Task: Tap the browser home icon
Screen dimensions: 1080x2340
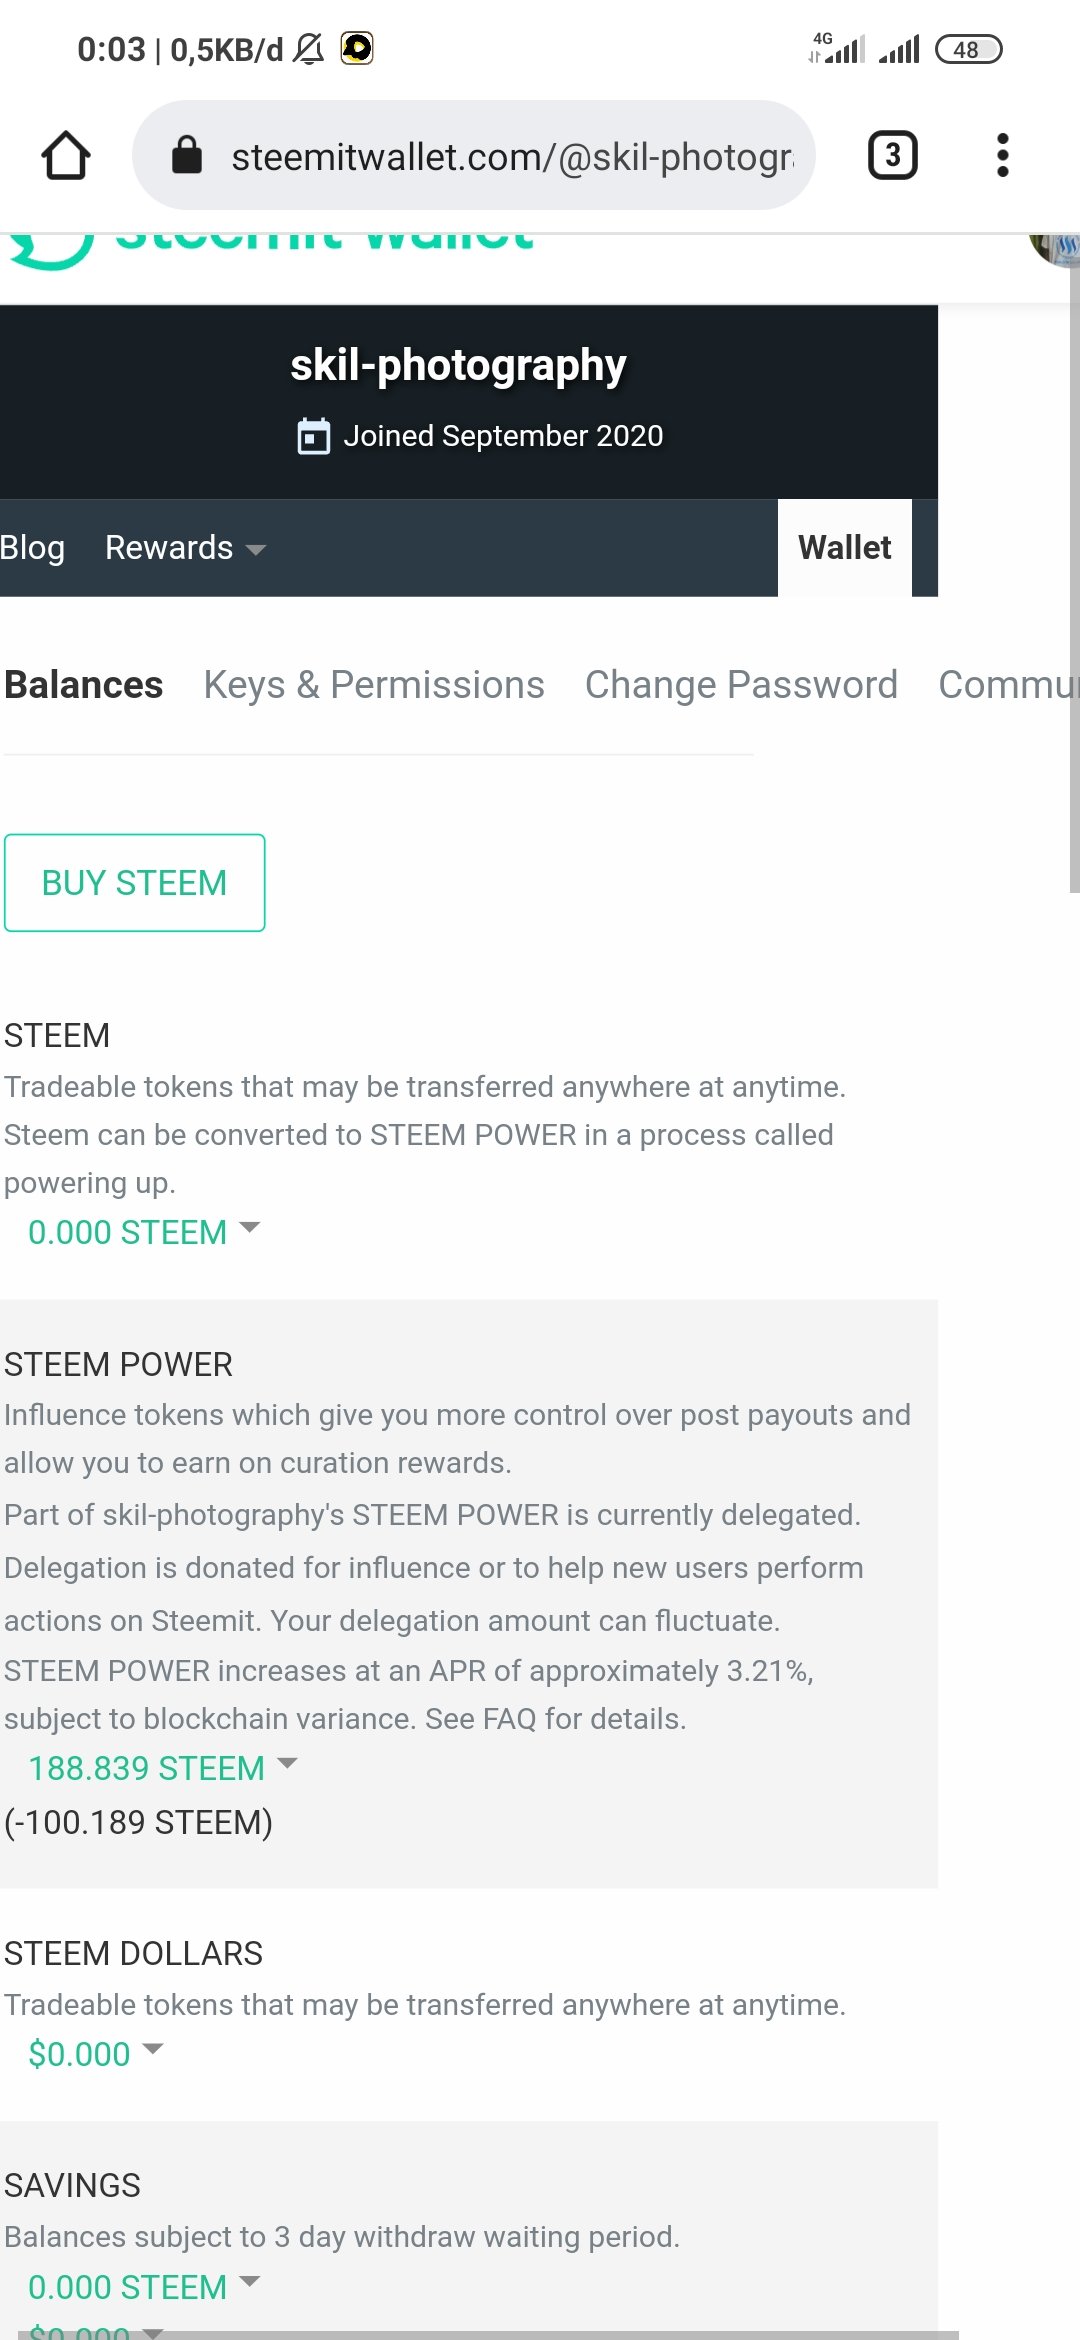Action: point(66,155)
